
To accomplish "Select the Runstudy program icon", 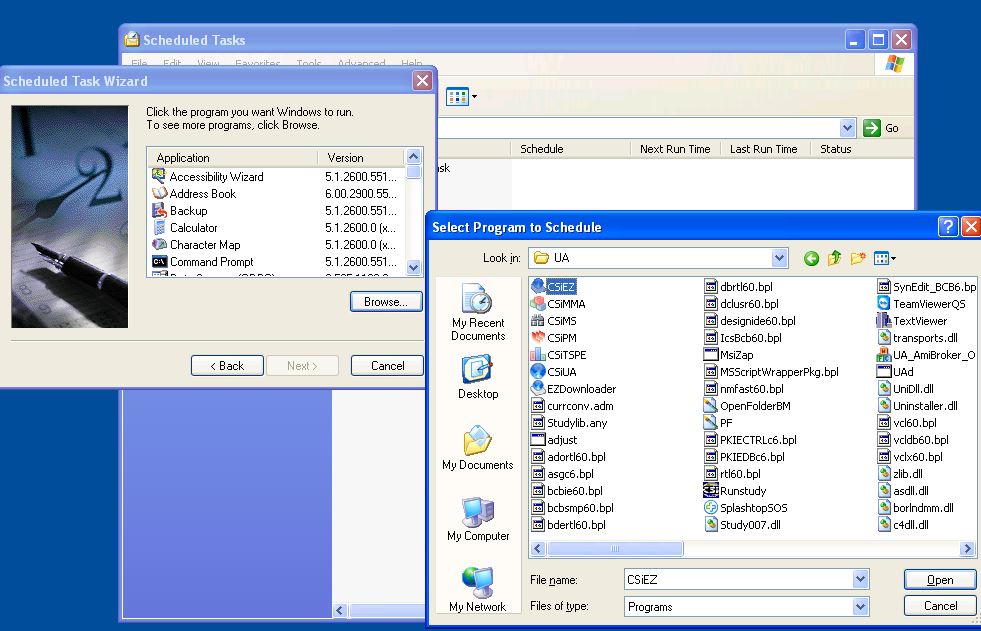I will [x=711, y=491].
